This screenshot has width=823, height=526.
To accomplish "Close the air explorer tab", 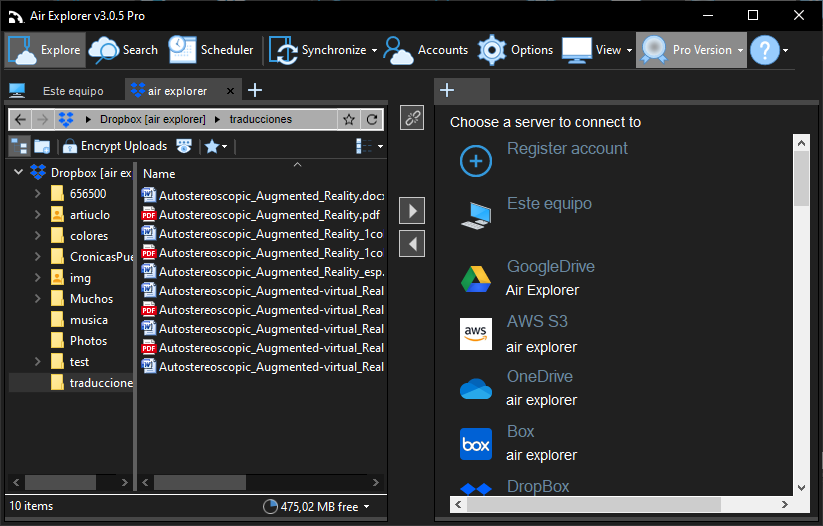I will (x=230, y=91).
